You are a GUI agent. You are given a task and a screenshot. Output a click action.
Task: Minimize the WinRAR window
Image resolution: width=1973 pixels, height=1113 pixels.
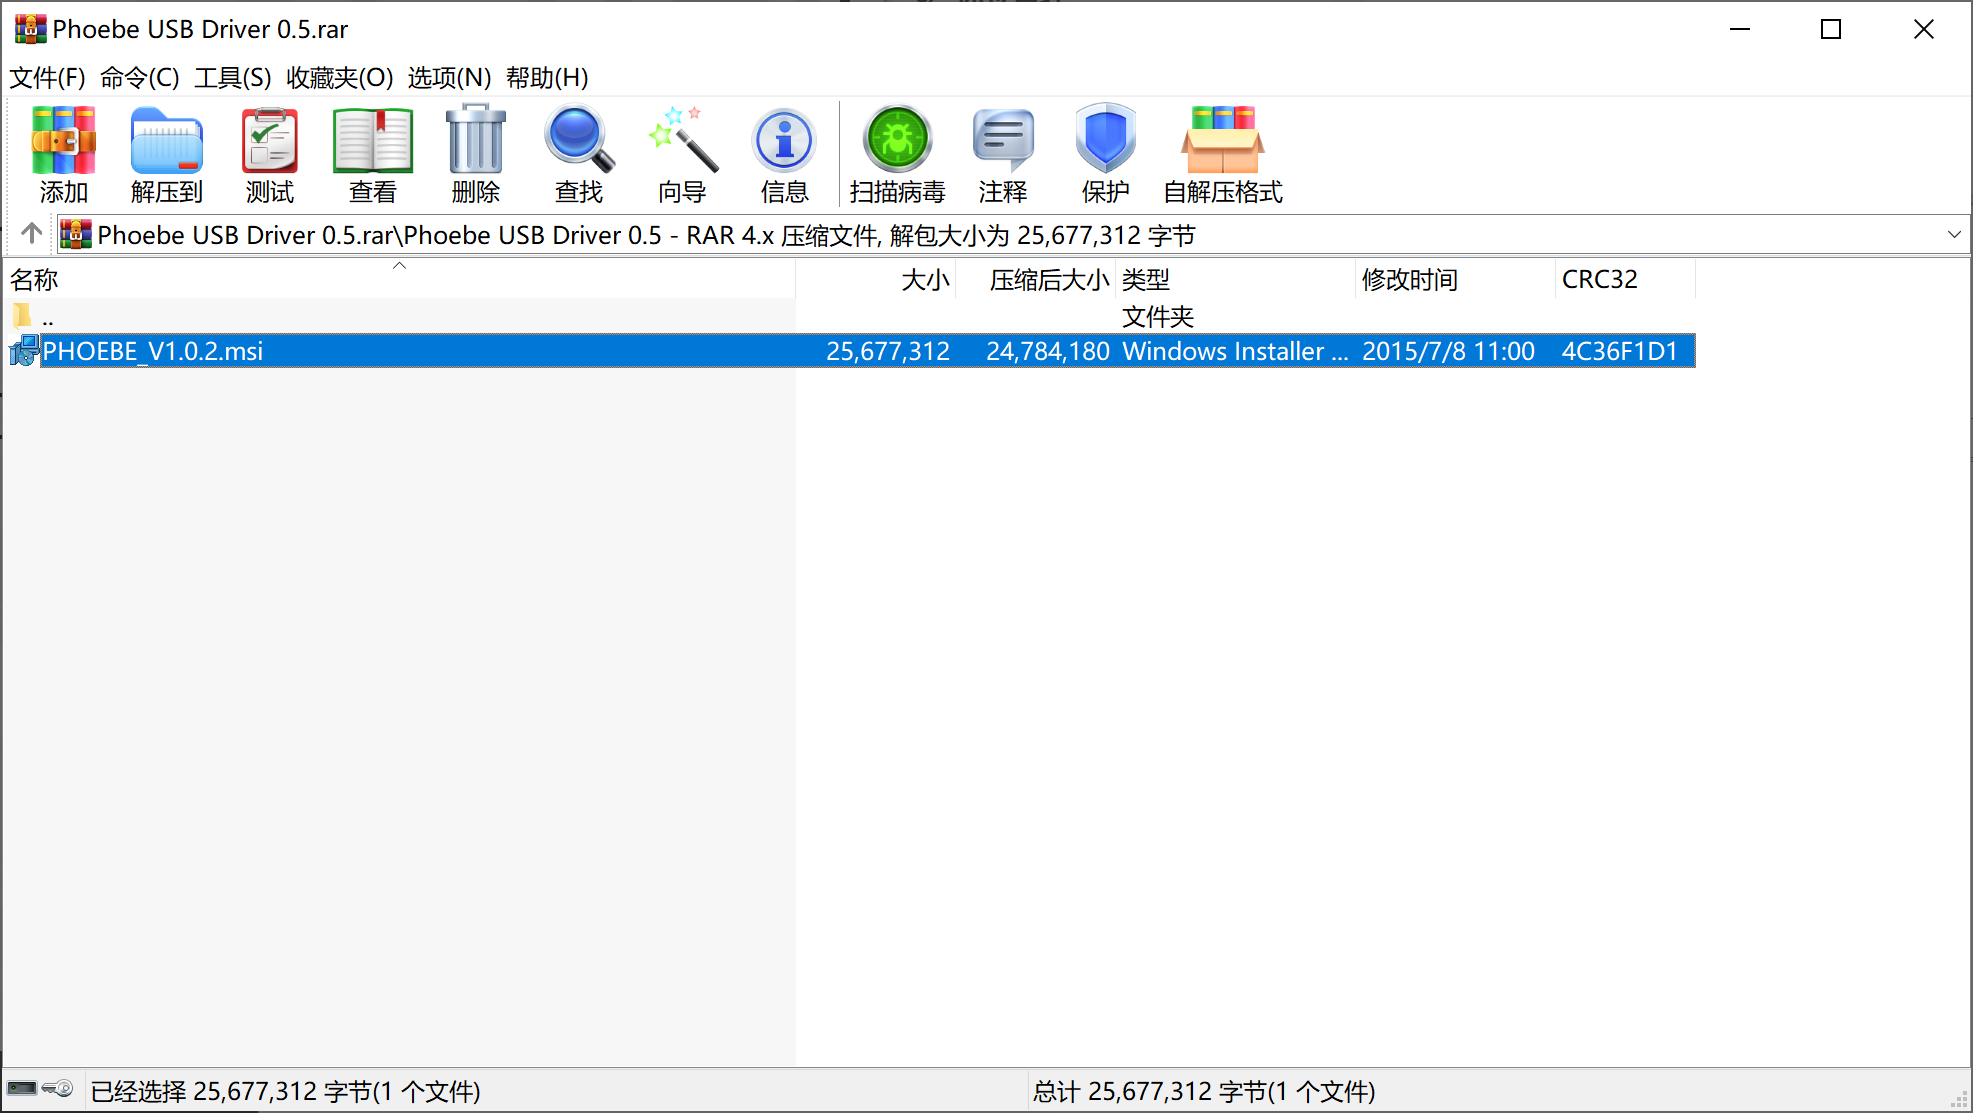click(1740, 29)
